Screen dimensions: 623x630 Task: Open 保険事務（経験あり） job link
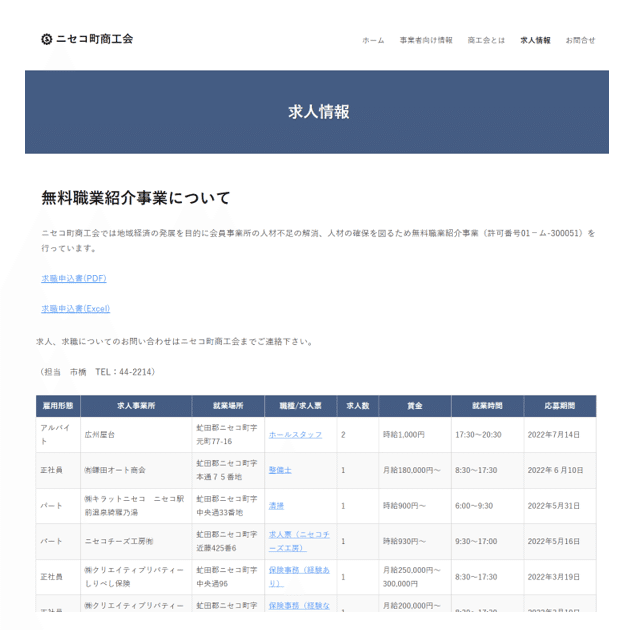click(x=299, y=577)
